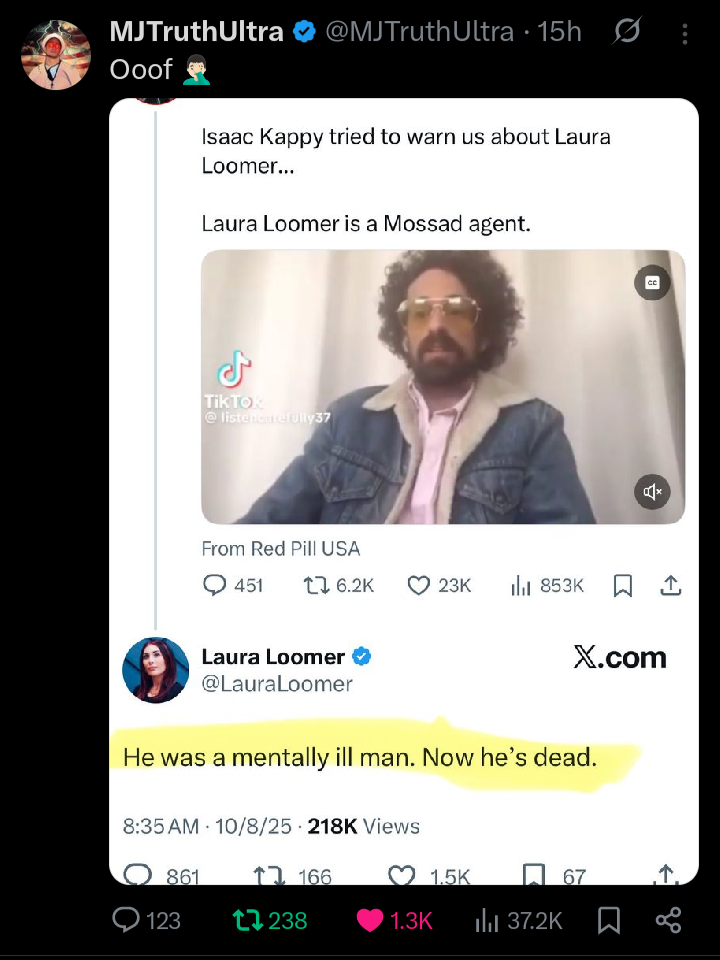Click the 451 replies icon in screenshot
720x960 pixels.
pos(214,585)
